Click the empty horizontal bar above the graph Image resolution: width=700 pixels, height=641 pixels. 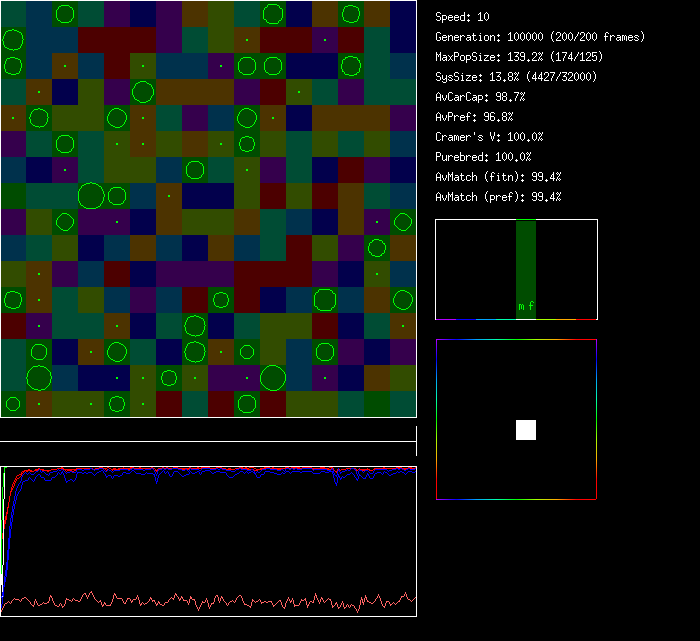[x=208, y=434]
